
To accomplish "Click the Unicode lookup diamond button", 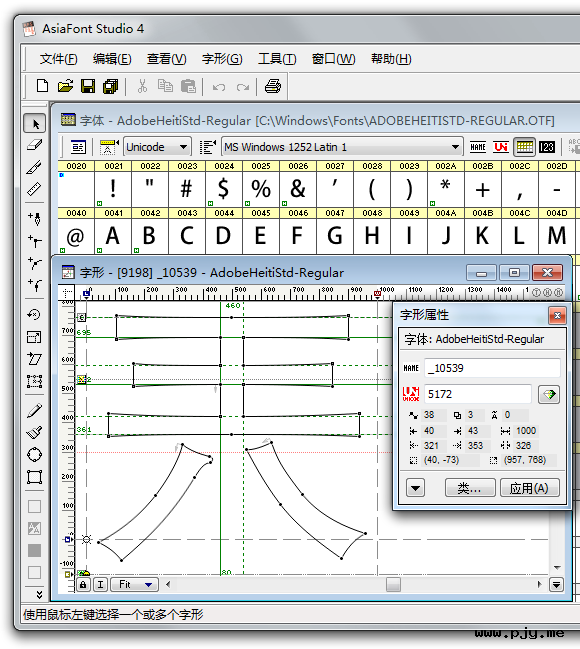I will 549,394.
